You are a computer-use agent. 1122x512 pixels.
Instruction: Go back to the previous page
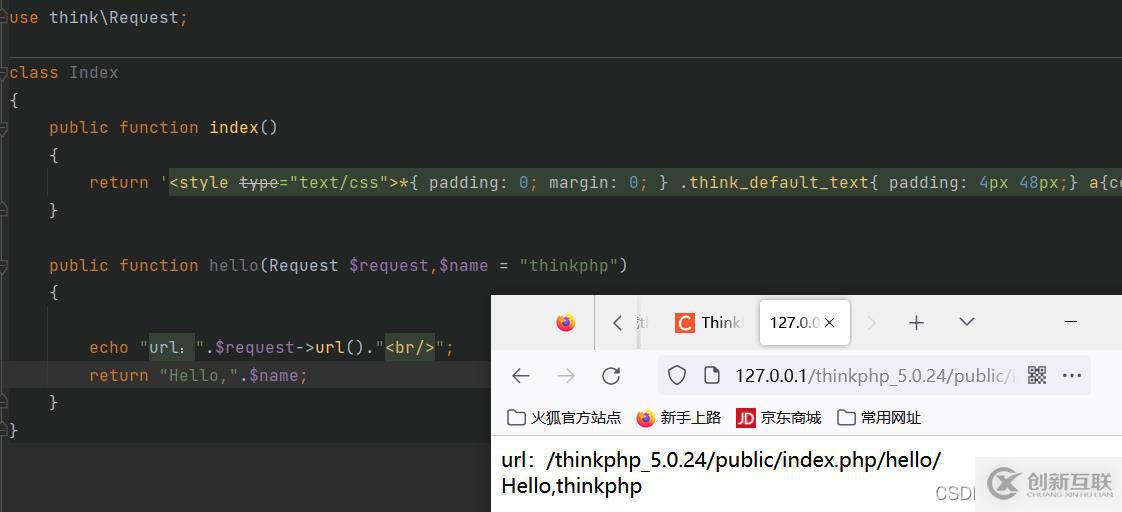pos(521,375)
